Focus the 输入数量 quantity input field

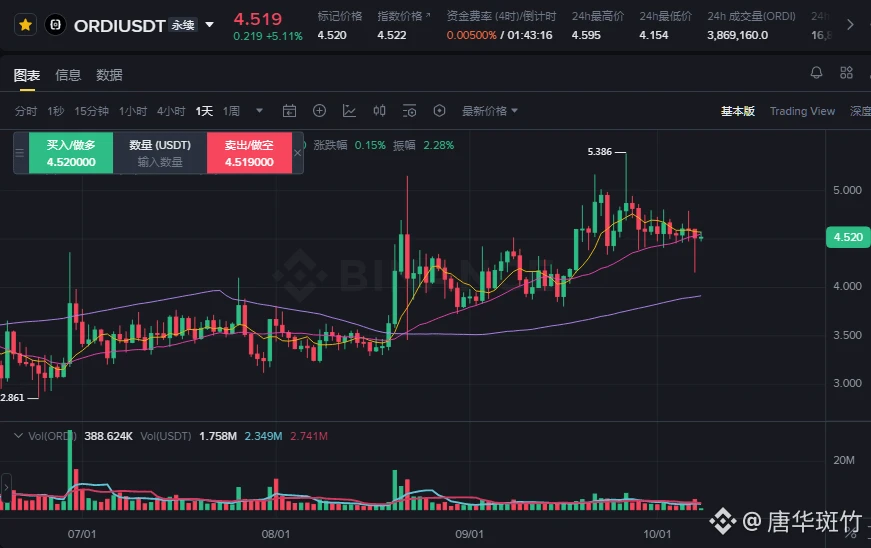[160, 162]
